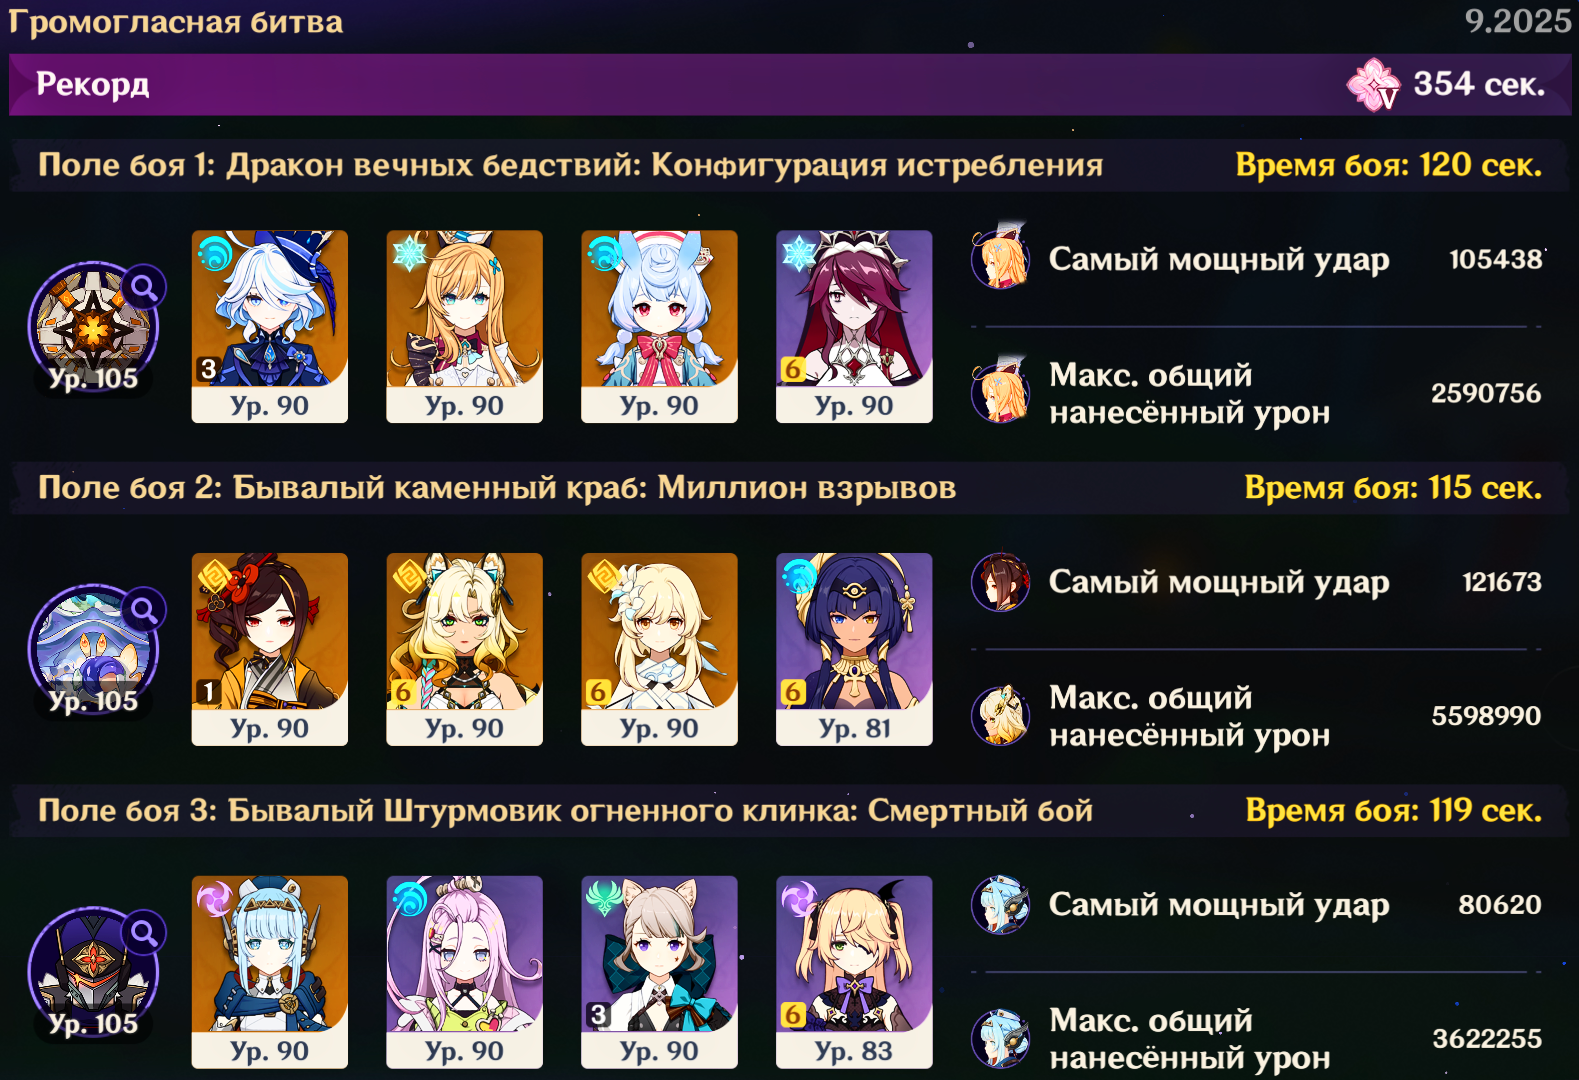The height and width of the screenshot is (1080, 1579).
Task: Select the blonde flower-haired Geo character card
Action: pyautogui.click(x=659, y=649)
